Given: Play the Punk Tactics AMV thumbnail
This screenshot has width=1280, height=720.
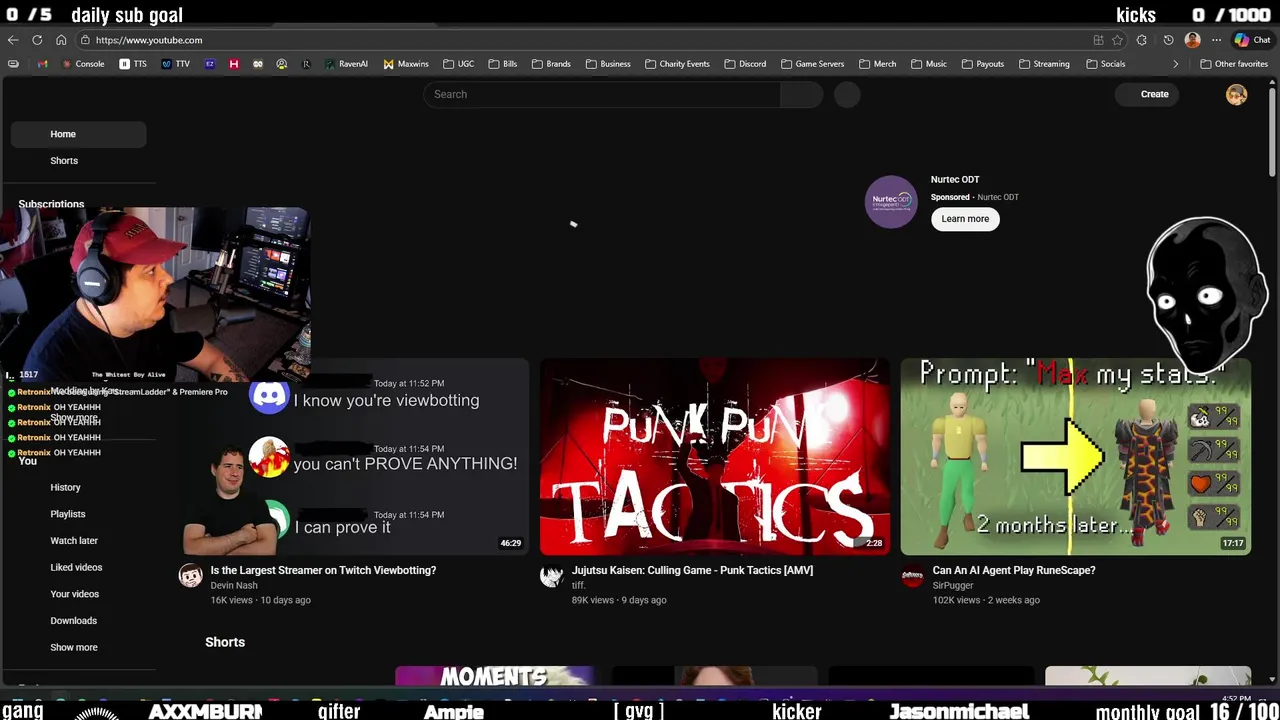Looking at the screenshot, I should click(714, 457).
